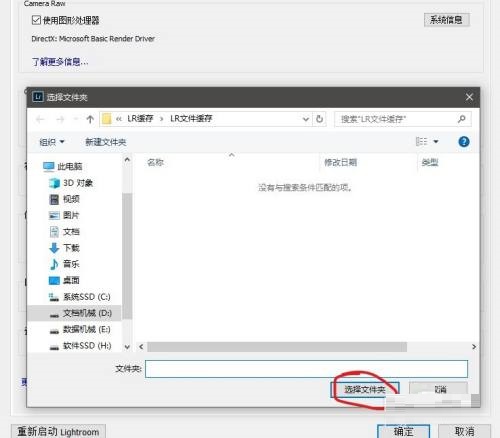500x438 pixels.
Task: Click the search magnifier icon
Action: (462, 119)
